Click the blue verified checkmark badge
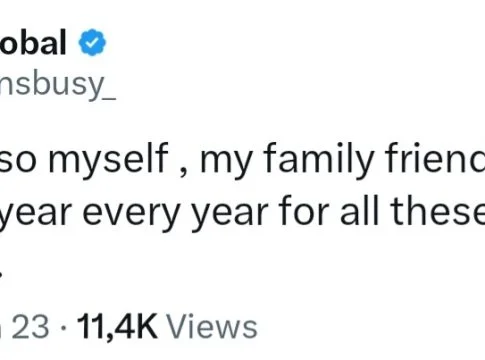The image size is (485, 360). [x=92, y=42]
